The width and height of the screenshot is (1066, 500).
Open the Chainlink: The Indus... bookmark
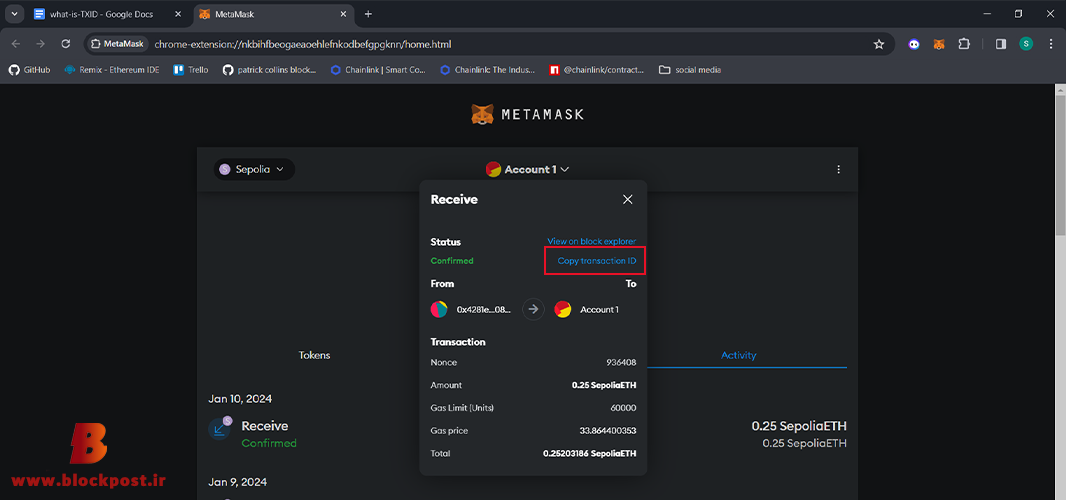coord(487,69)
